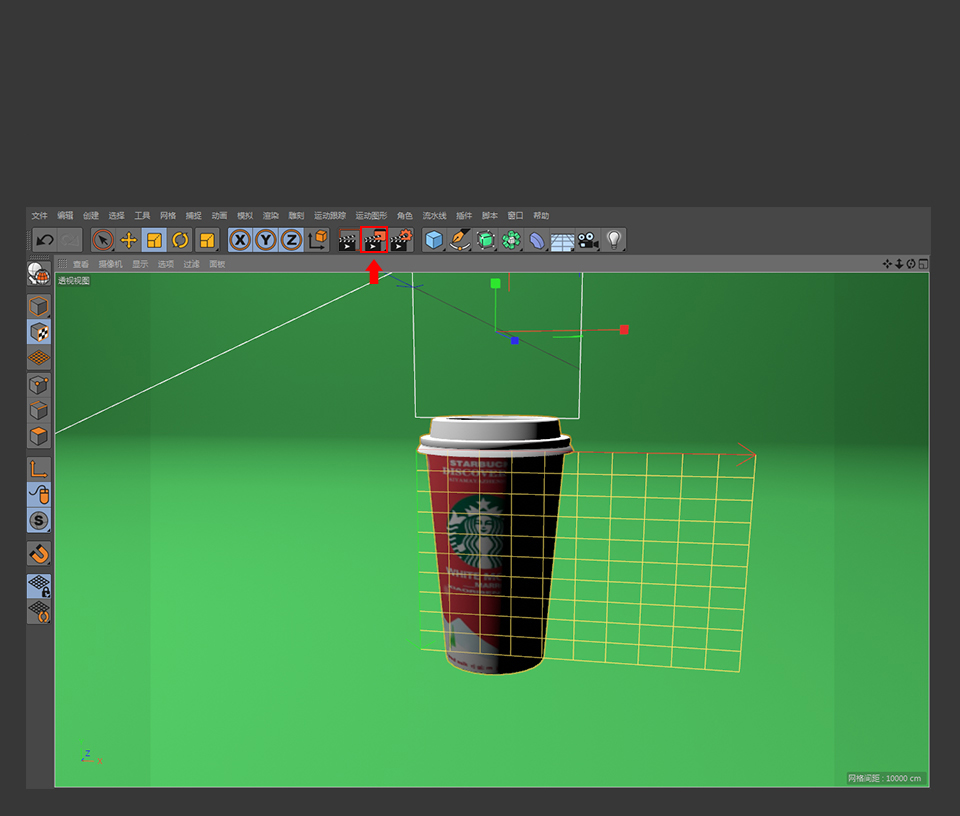Open the 选择 menu

(x=116, y=215)
